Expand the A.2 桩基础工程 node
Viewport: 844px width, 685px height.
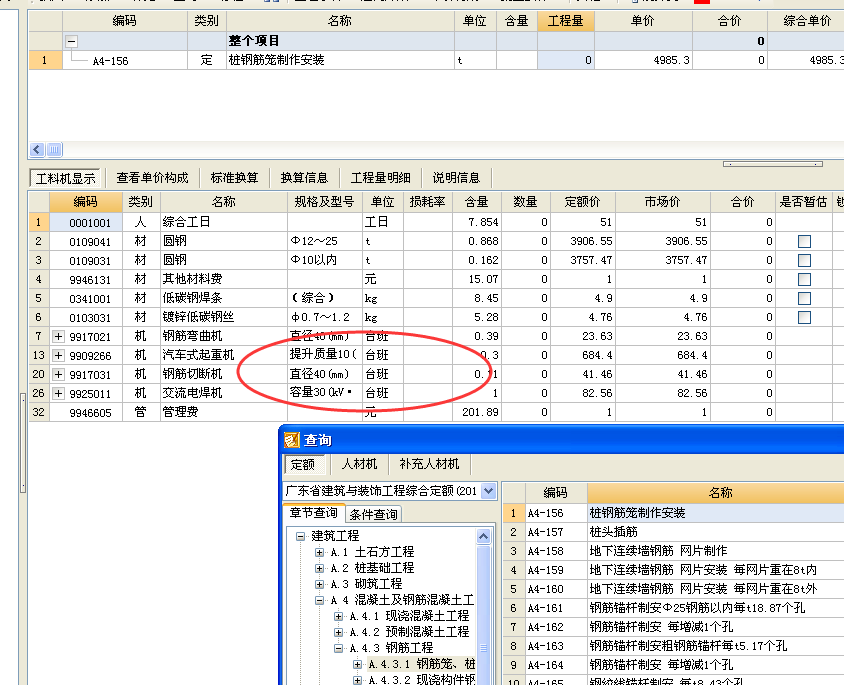[319, 568]
